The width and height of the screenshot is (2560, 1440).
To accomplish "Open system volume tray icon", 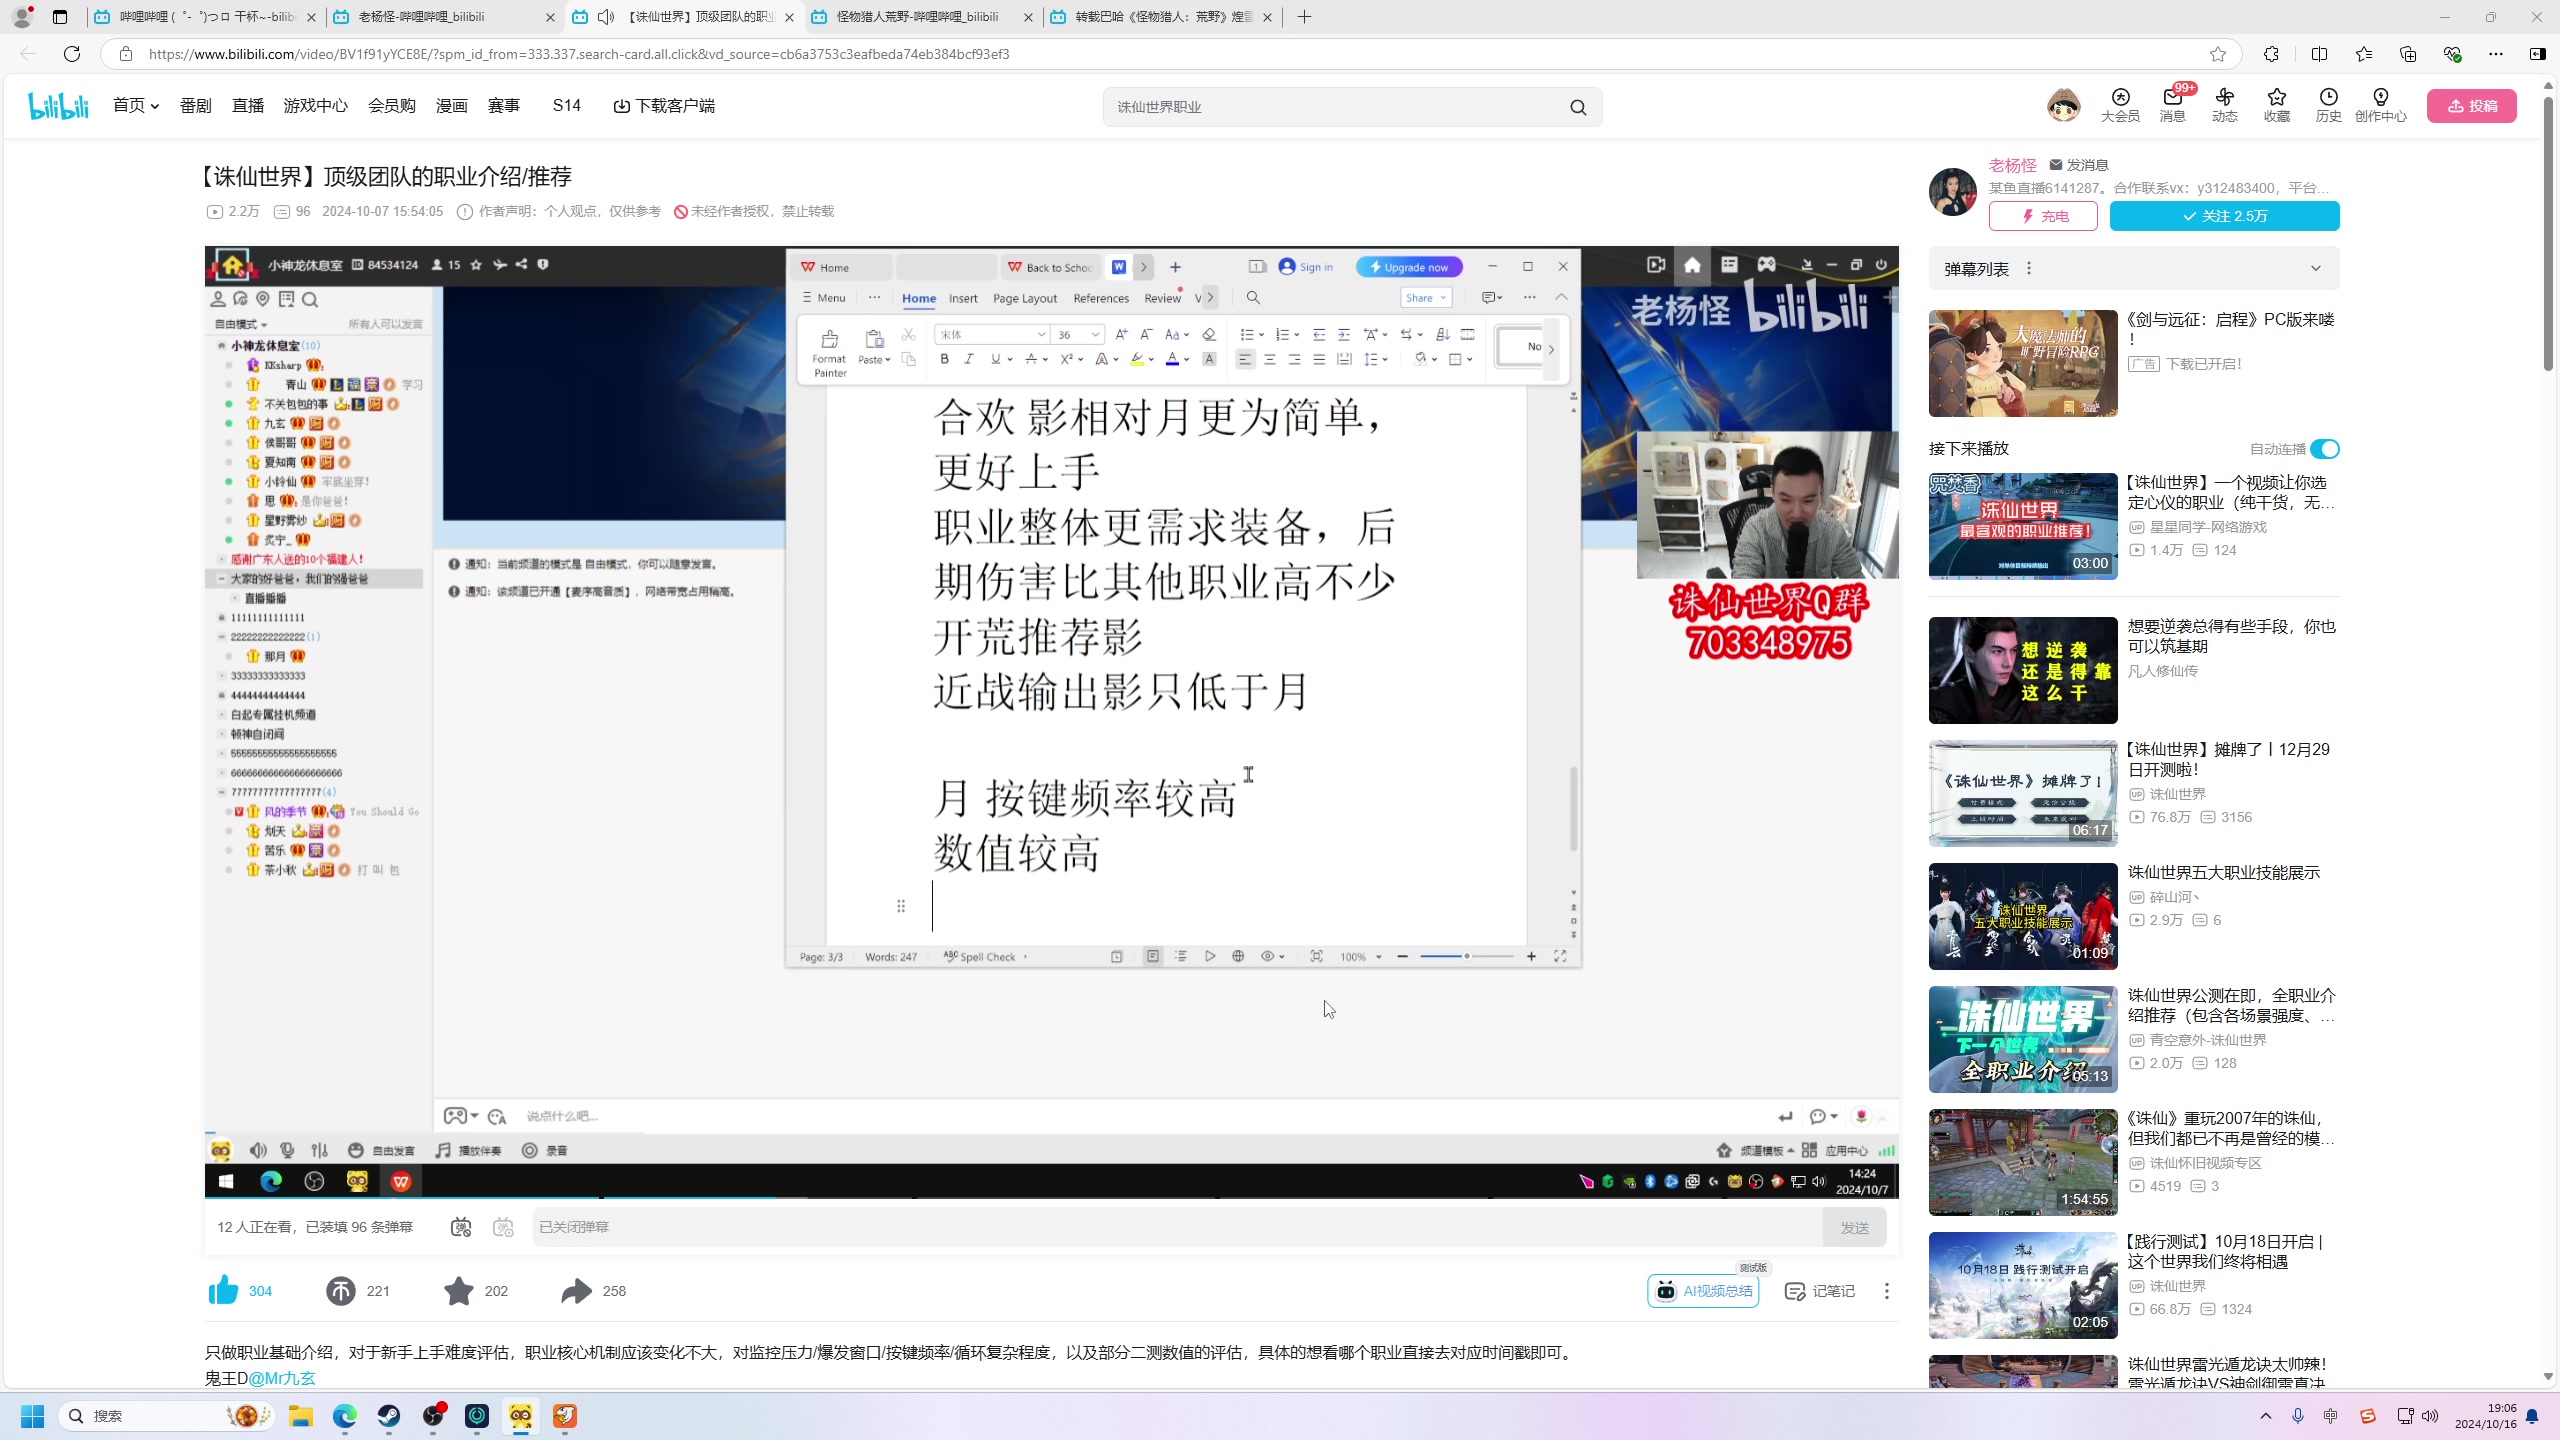I will [2430, 1416].
